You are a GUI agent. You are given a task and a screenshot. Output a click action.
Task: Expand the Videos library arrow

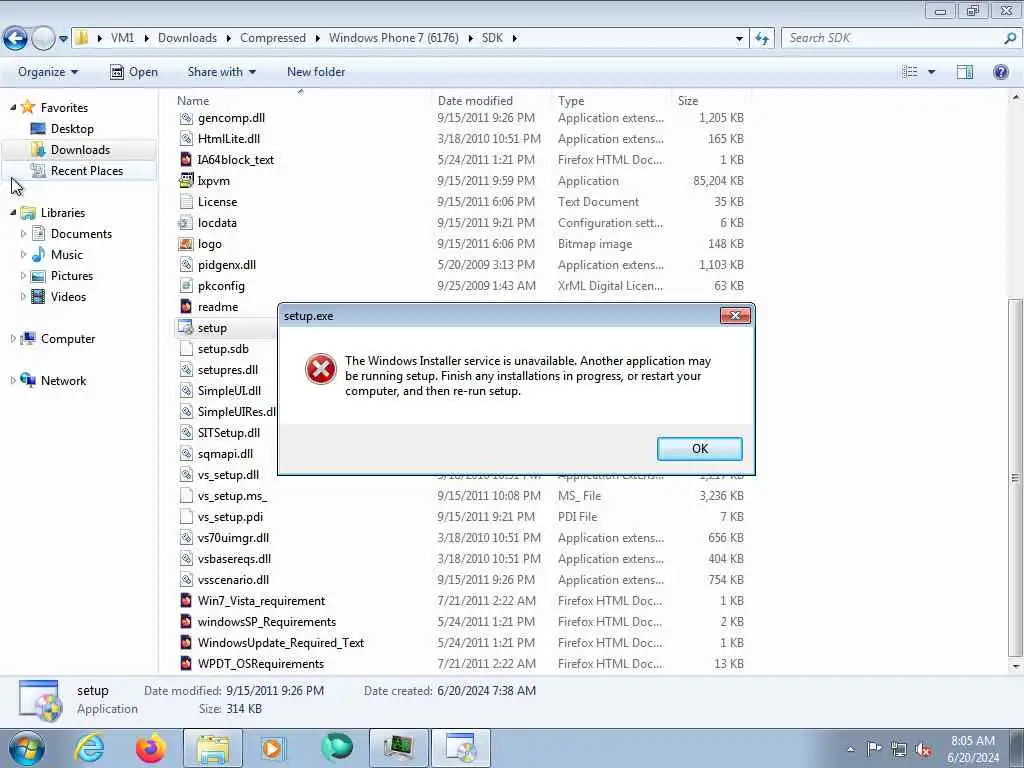pyautogui.click(x=24, y=296)
